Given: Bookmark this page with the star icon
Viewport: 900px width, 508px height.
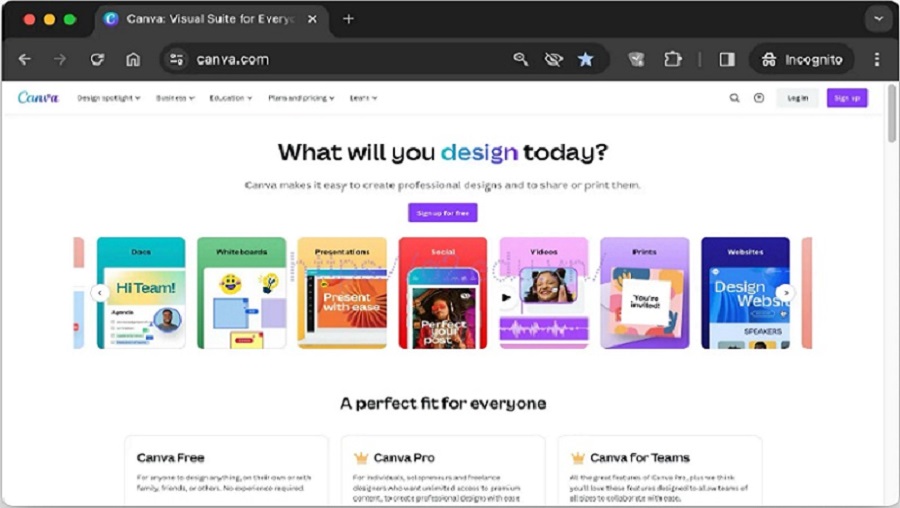Looking at the screenshot, I should click(x=585, y=59).
